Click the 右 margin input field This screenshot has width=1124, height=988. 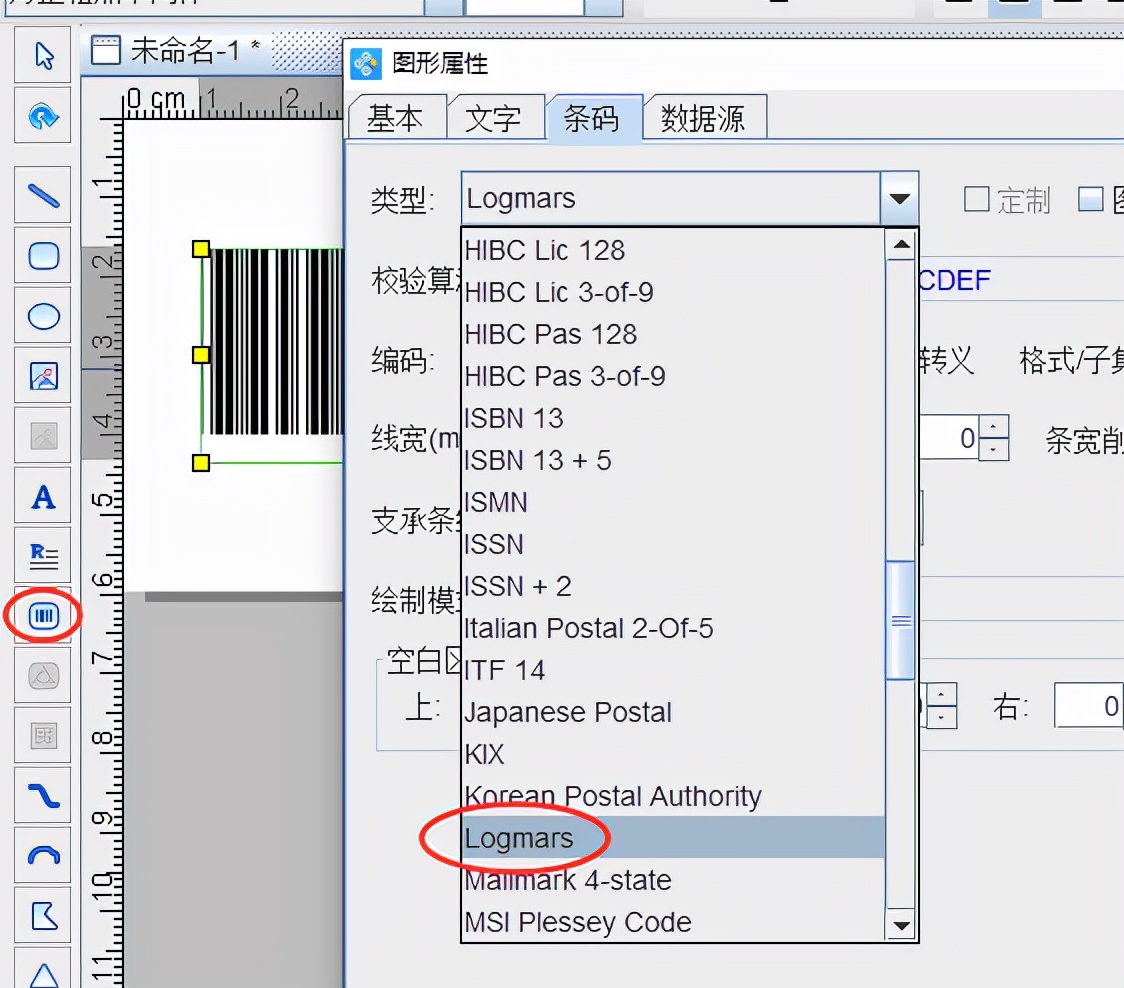[1089, 706]
